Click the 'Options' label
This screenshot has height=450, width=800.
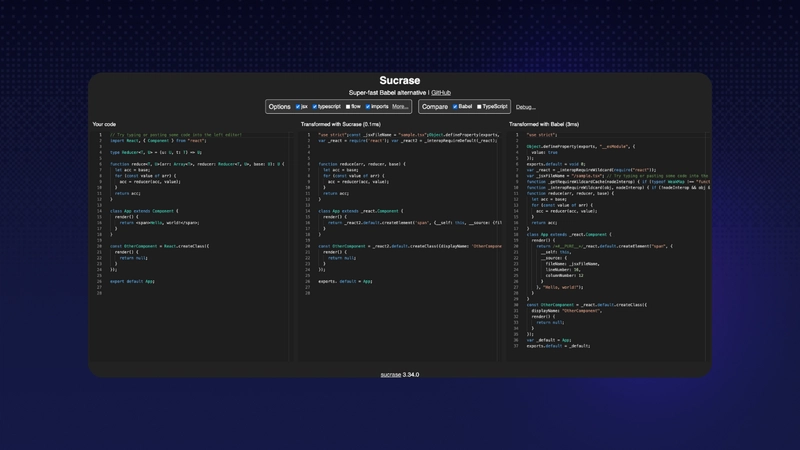point(280,107)
